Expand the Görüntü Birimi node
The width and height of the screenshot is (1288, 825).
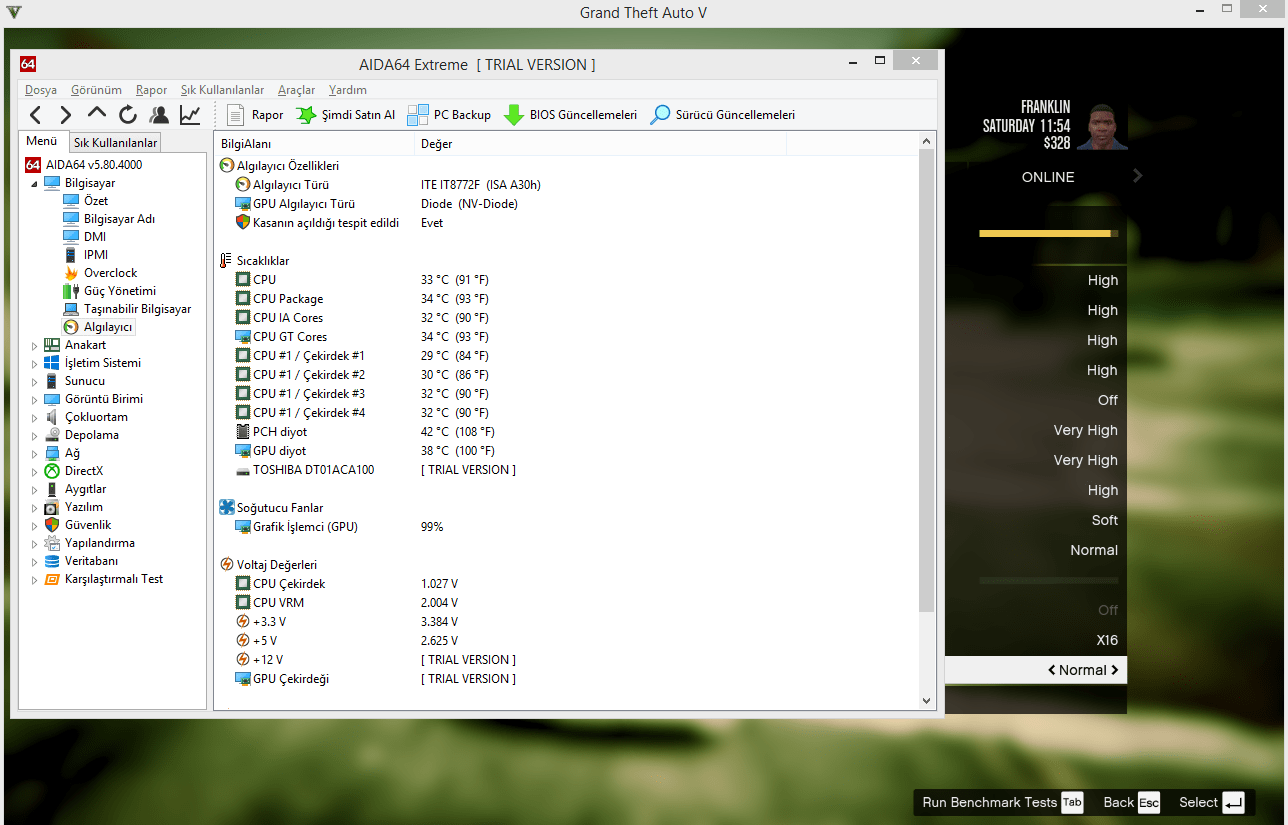pos(34,399)
